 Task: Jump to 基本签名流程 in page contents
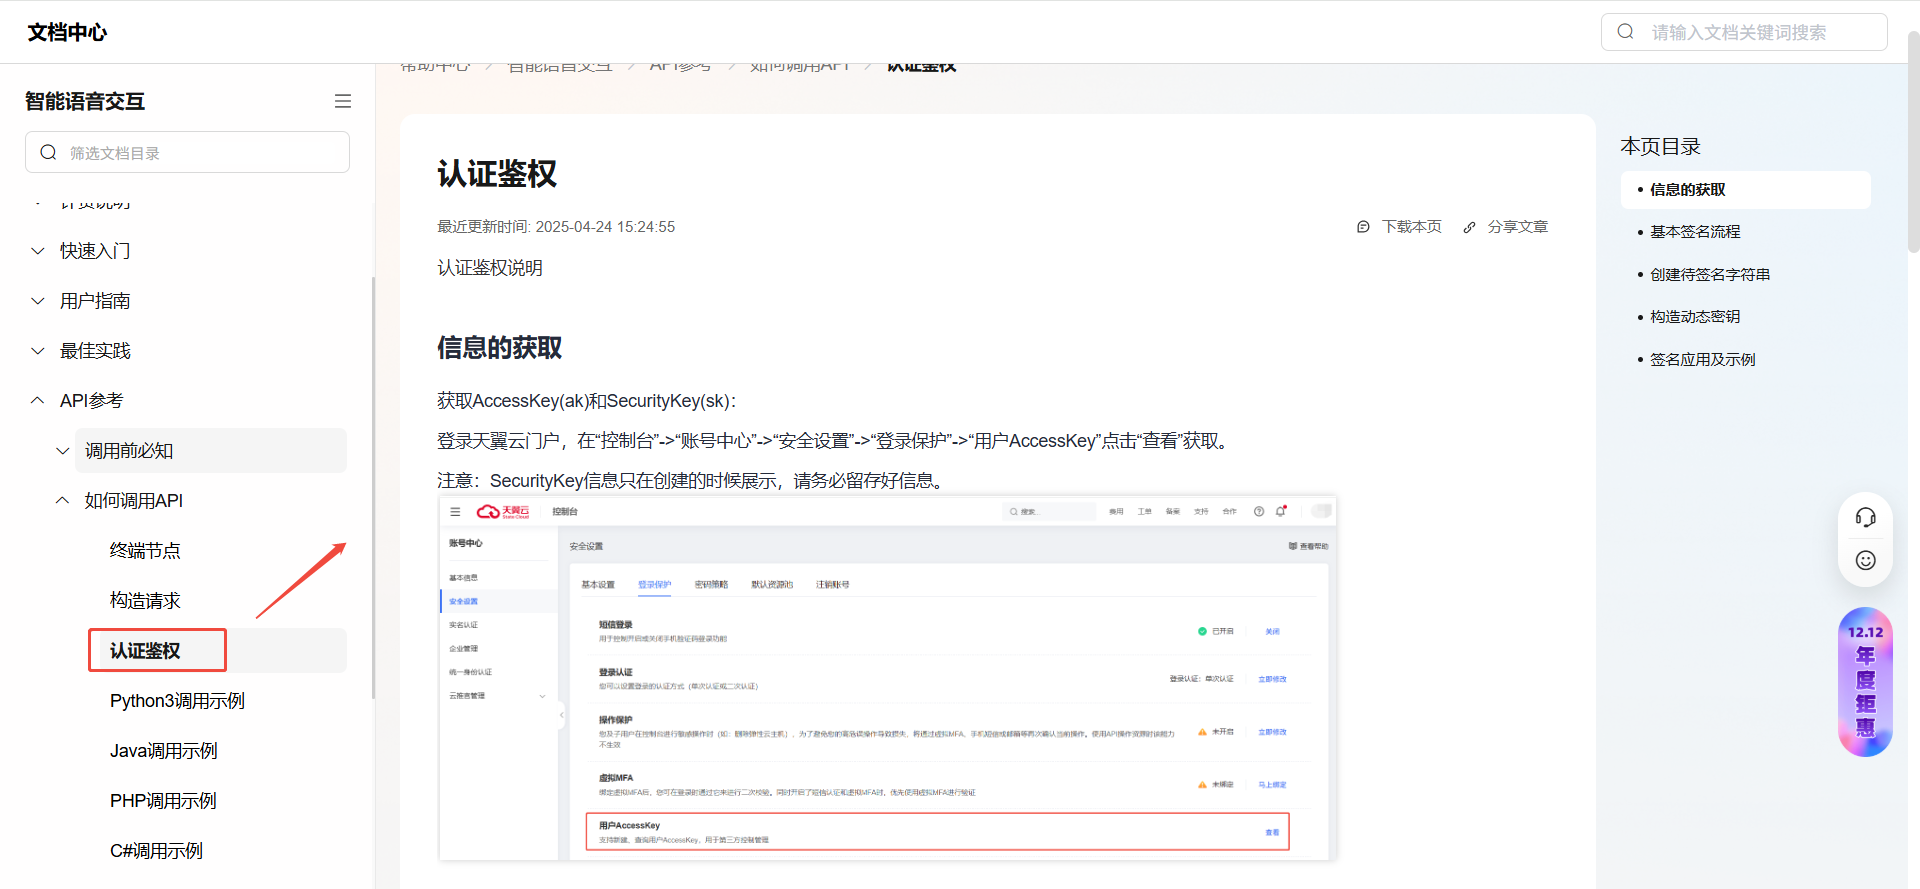point(1695,232)
